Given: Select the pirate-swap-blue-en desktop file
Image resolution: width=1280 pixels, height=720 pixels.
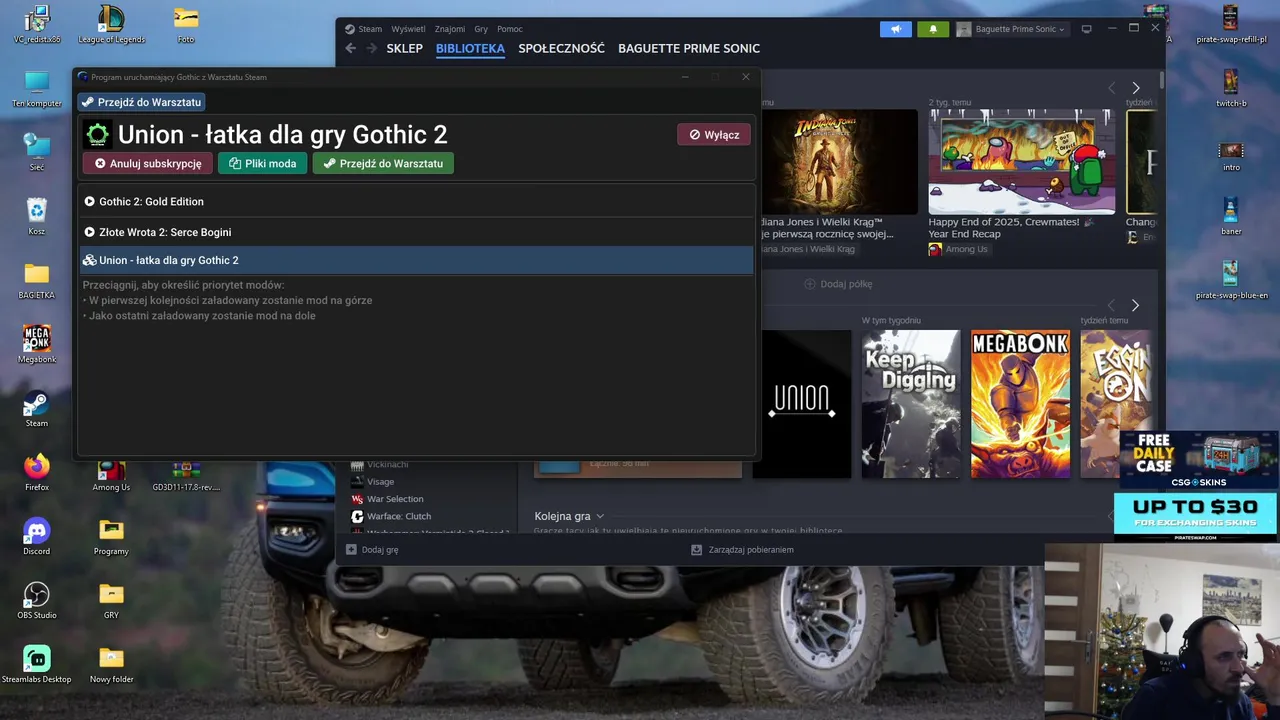Looking at the screenshot, I should click(1231, 280).
